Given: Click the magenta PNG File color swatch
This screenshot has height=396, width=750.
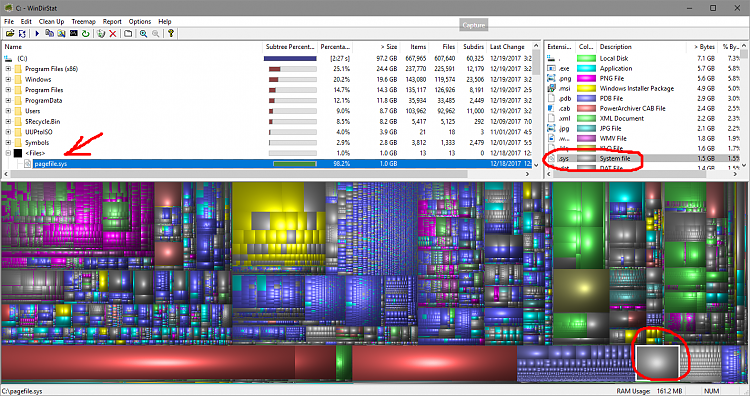Looking at the screenshot, I should tap(586, 78).
